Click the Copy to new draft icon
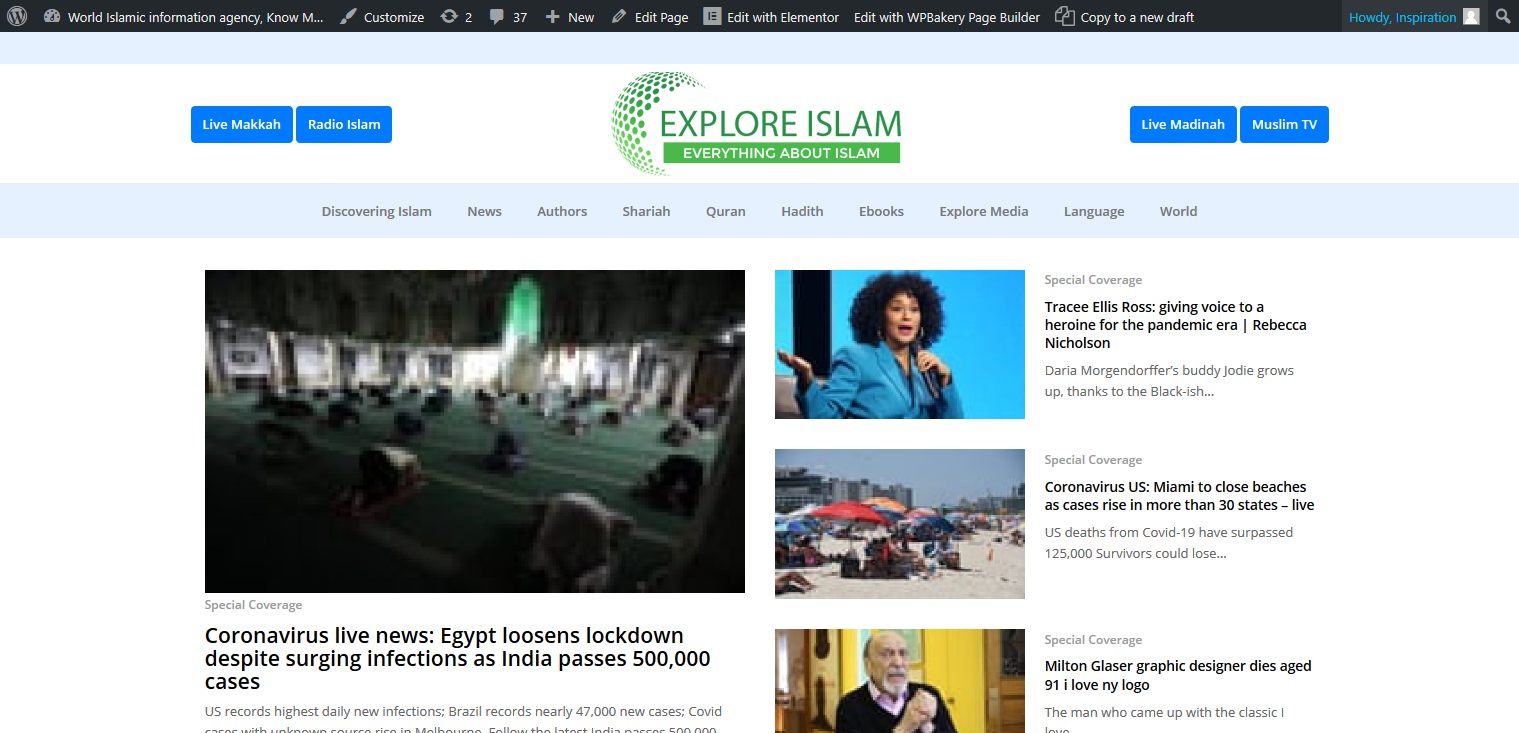Image resolution: width=1519 pixels, height=733 pixels. tap(1065, 16)
